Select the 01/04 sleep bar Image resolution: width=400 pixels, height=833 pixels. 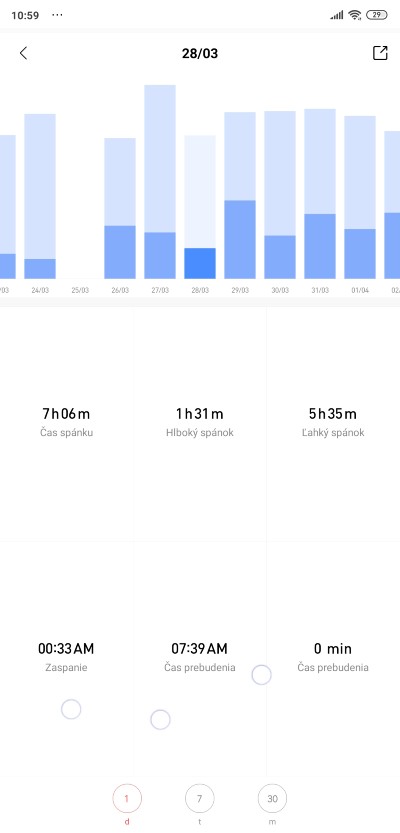click(360, 197)
